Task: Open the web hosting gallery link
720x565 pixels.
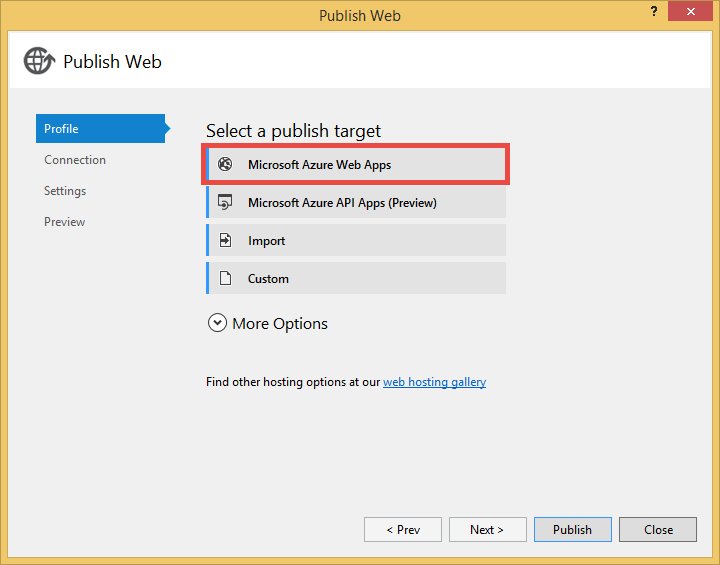Action: [434, 382]
